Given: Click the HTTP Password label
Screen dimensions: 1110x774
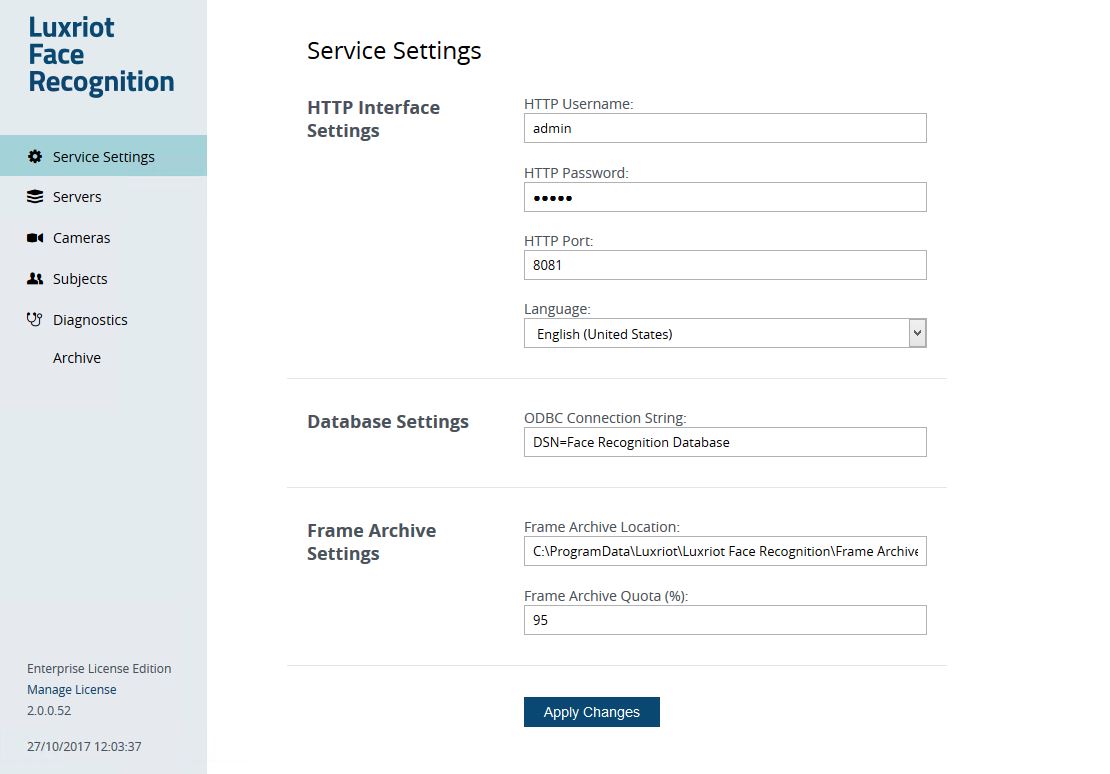Looking at the screenshot, I should click(576, 173).
